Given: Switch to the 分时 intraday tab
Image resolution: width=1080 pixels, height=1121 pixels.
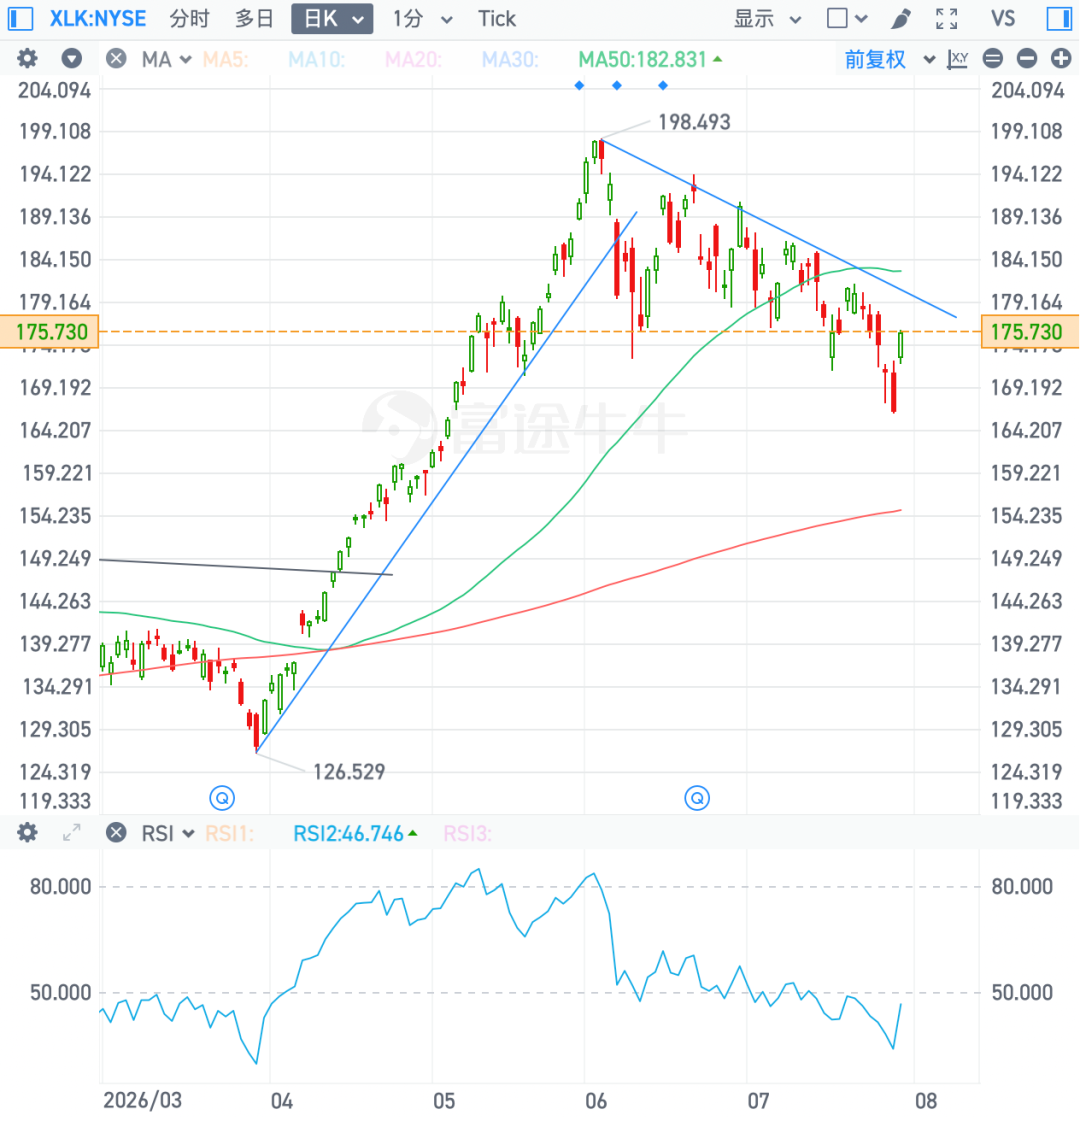Looking at the screenshot, I should (x=189, y=19).
